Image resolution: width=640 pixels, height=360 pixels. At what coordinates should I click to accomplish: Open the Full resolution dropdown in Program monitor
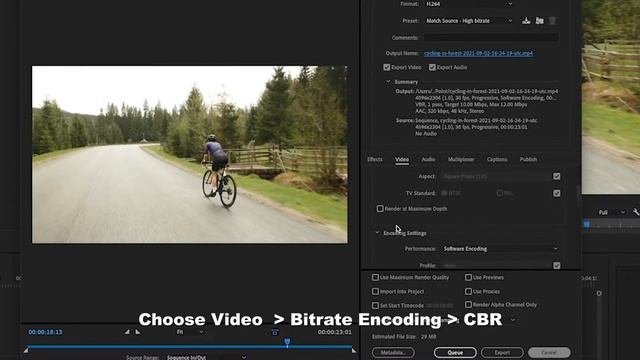point(611,212)
